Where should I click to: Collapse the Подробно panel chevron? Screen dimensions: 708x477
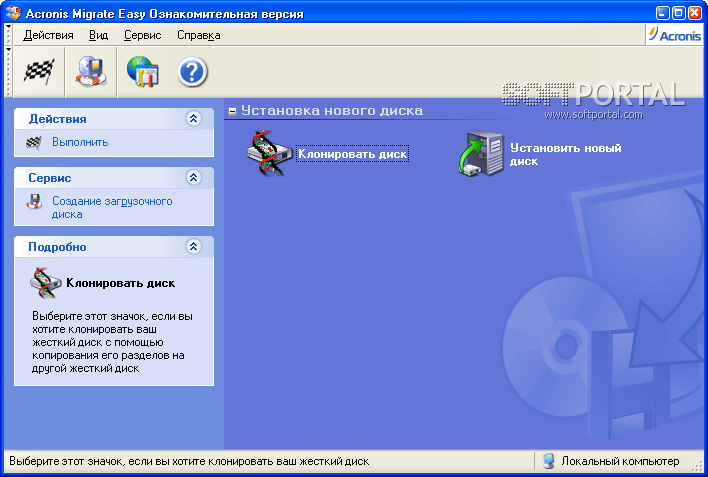click(x=194, y=247)
